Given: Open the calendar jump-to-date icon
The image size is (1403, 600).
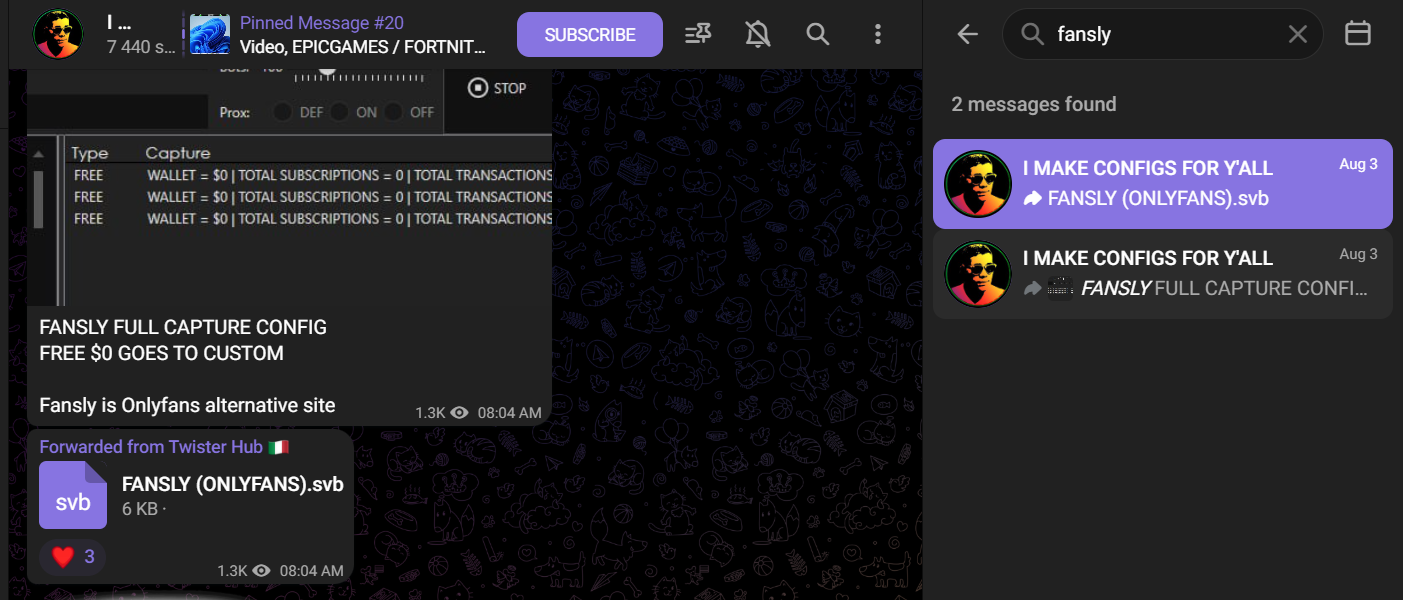Looking at the screenshot, I should pyautogui.click(x=1357, y=34).
